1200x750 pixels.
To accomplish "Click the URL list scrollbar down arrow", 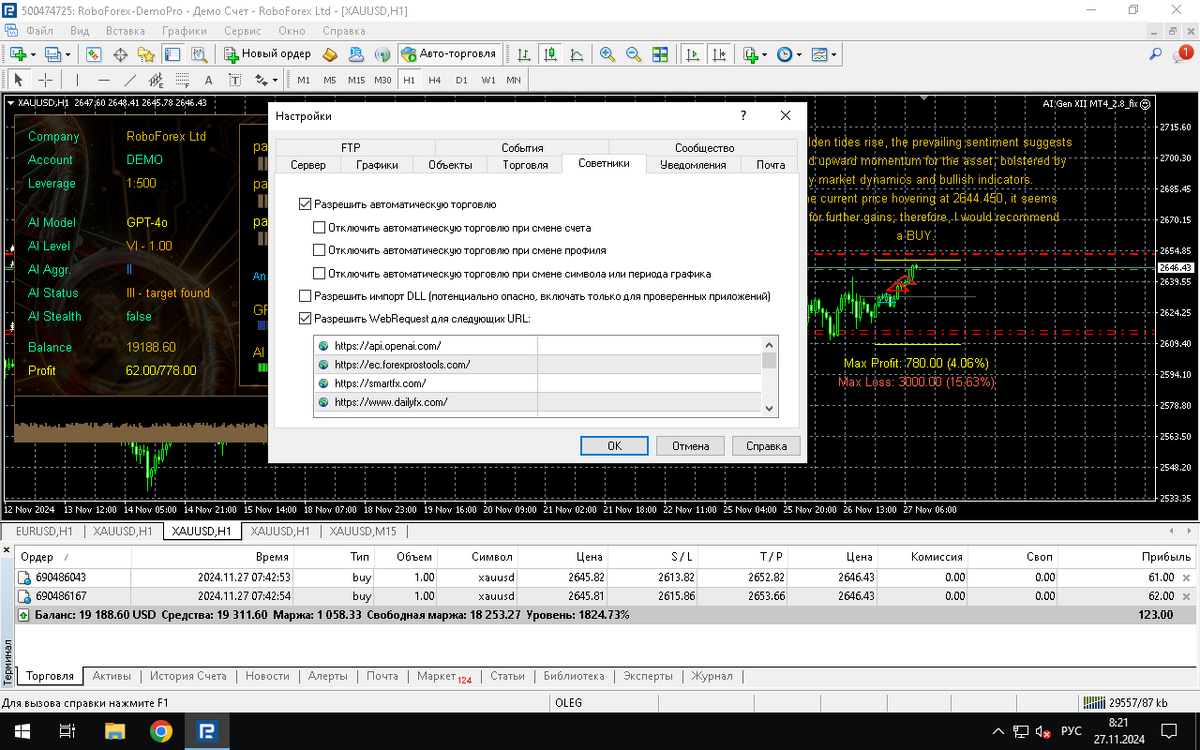I will coord(769,408).
